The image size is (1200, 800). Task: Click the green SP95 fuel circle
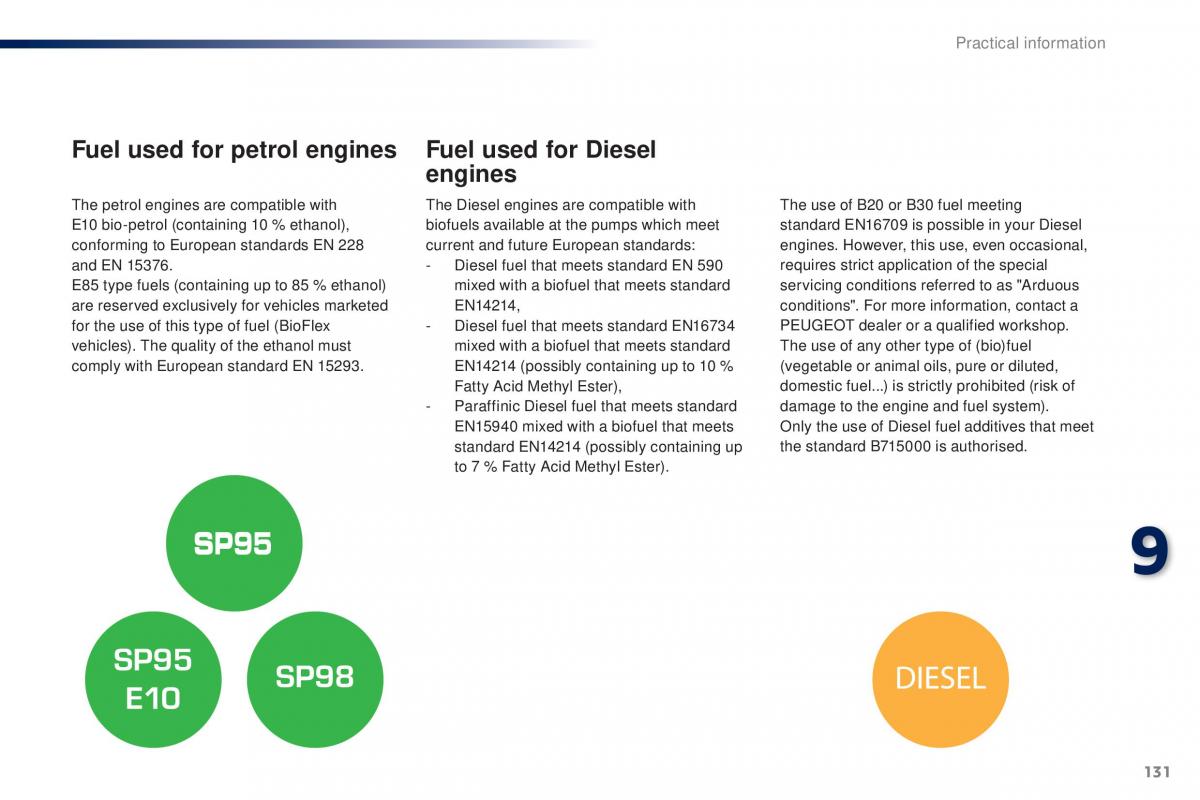[x=233, y=543]
